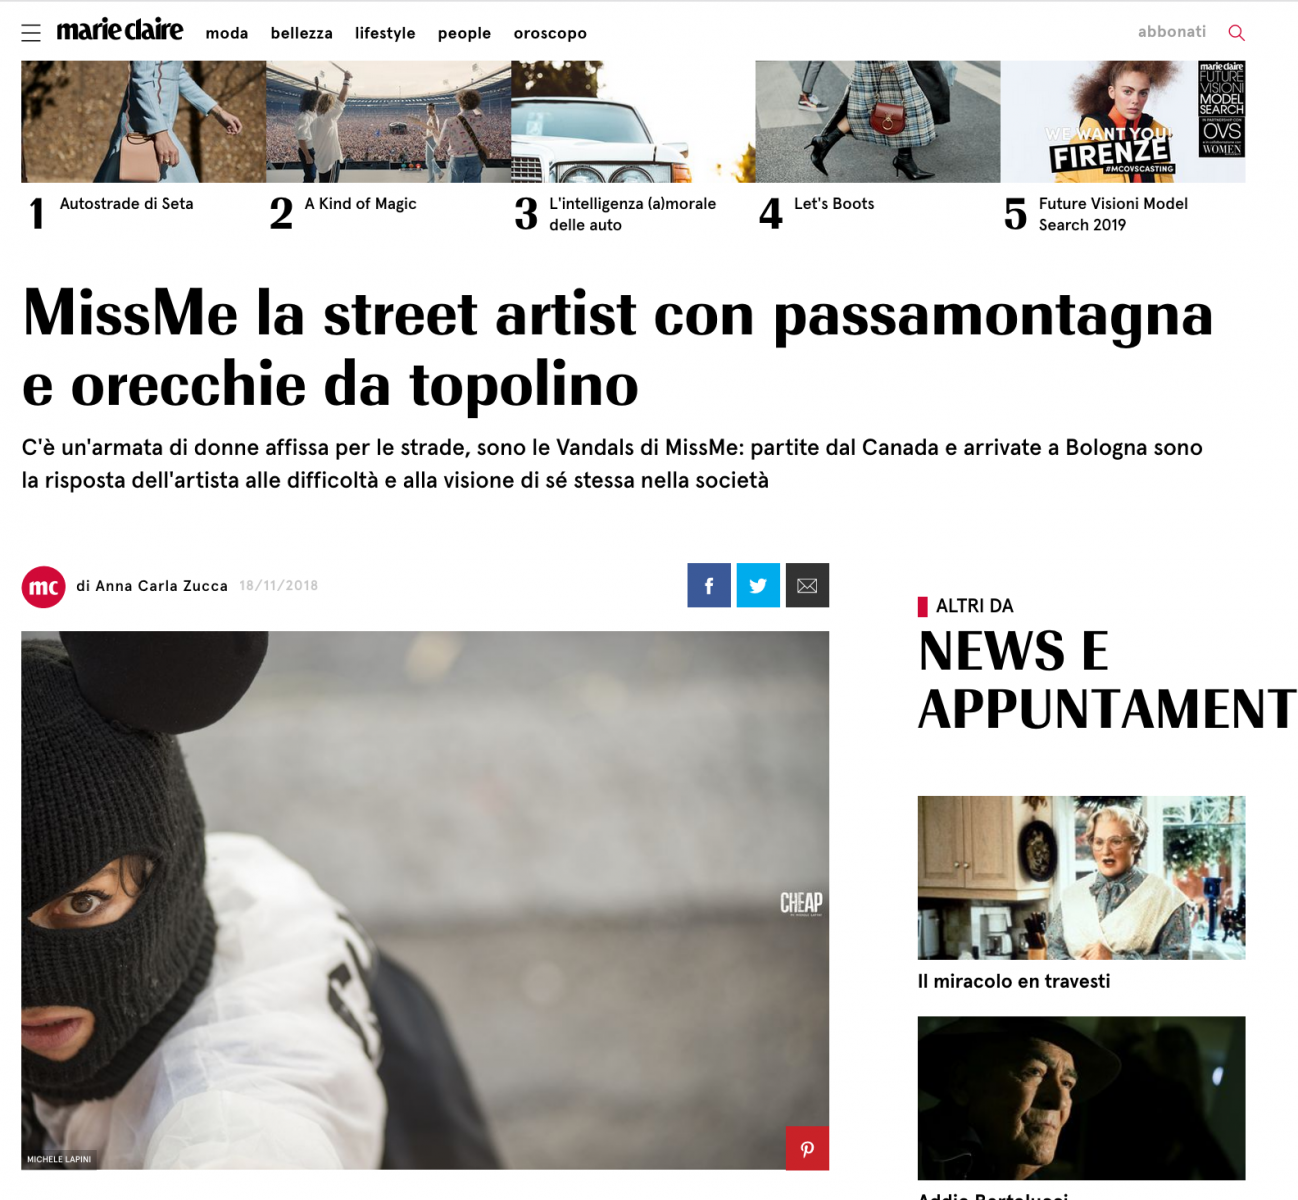The height and width of the screenshot is (1200, 1298).
Task: Pin the image with Pinterest button
Action: pos(807,1148)
